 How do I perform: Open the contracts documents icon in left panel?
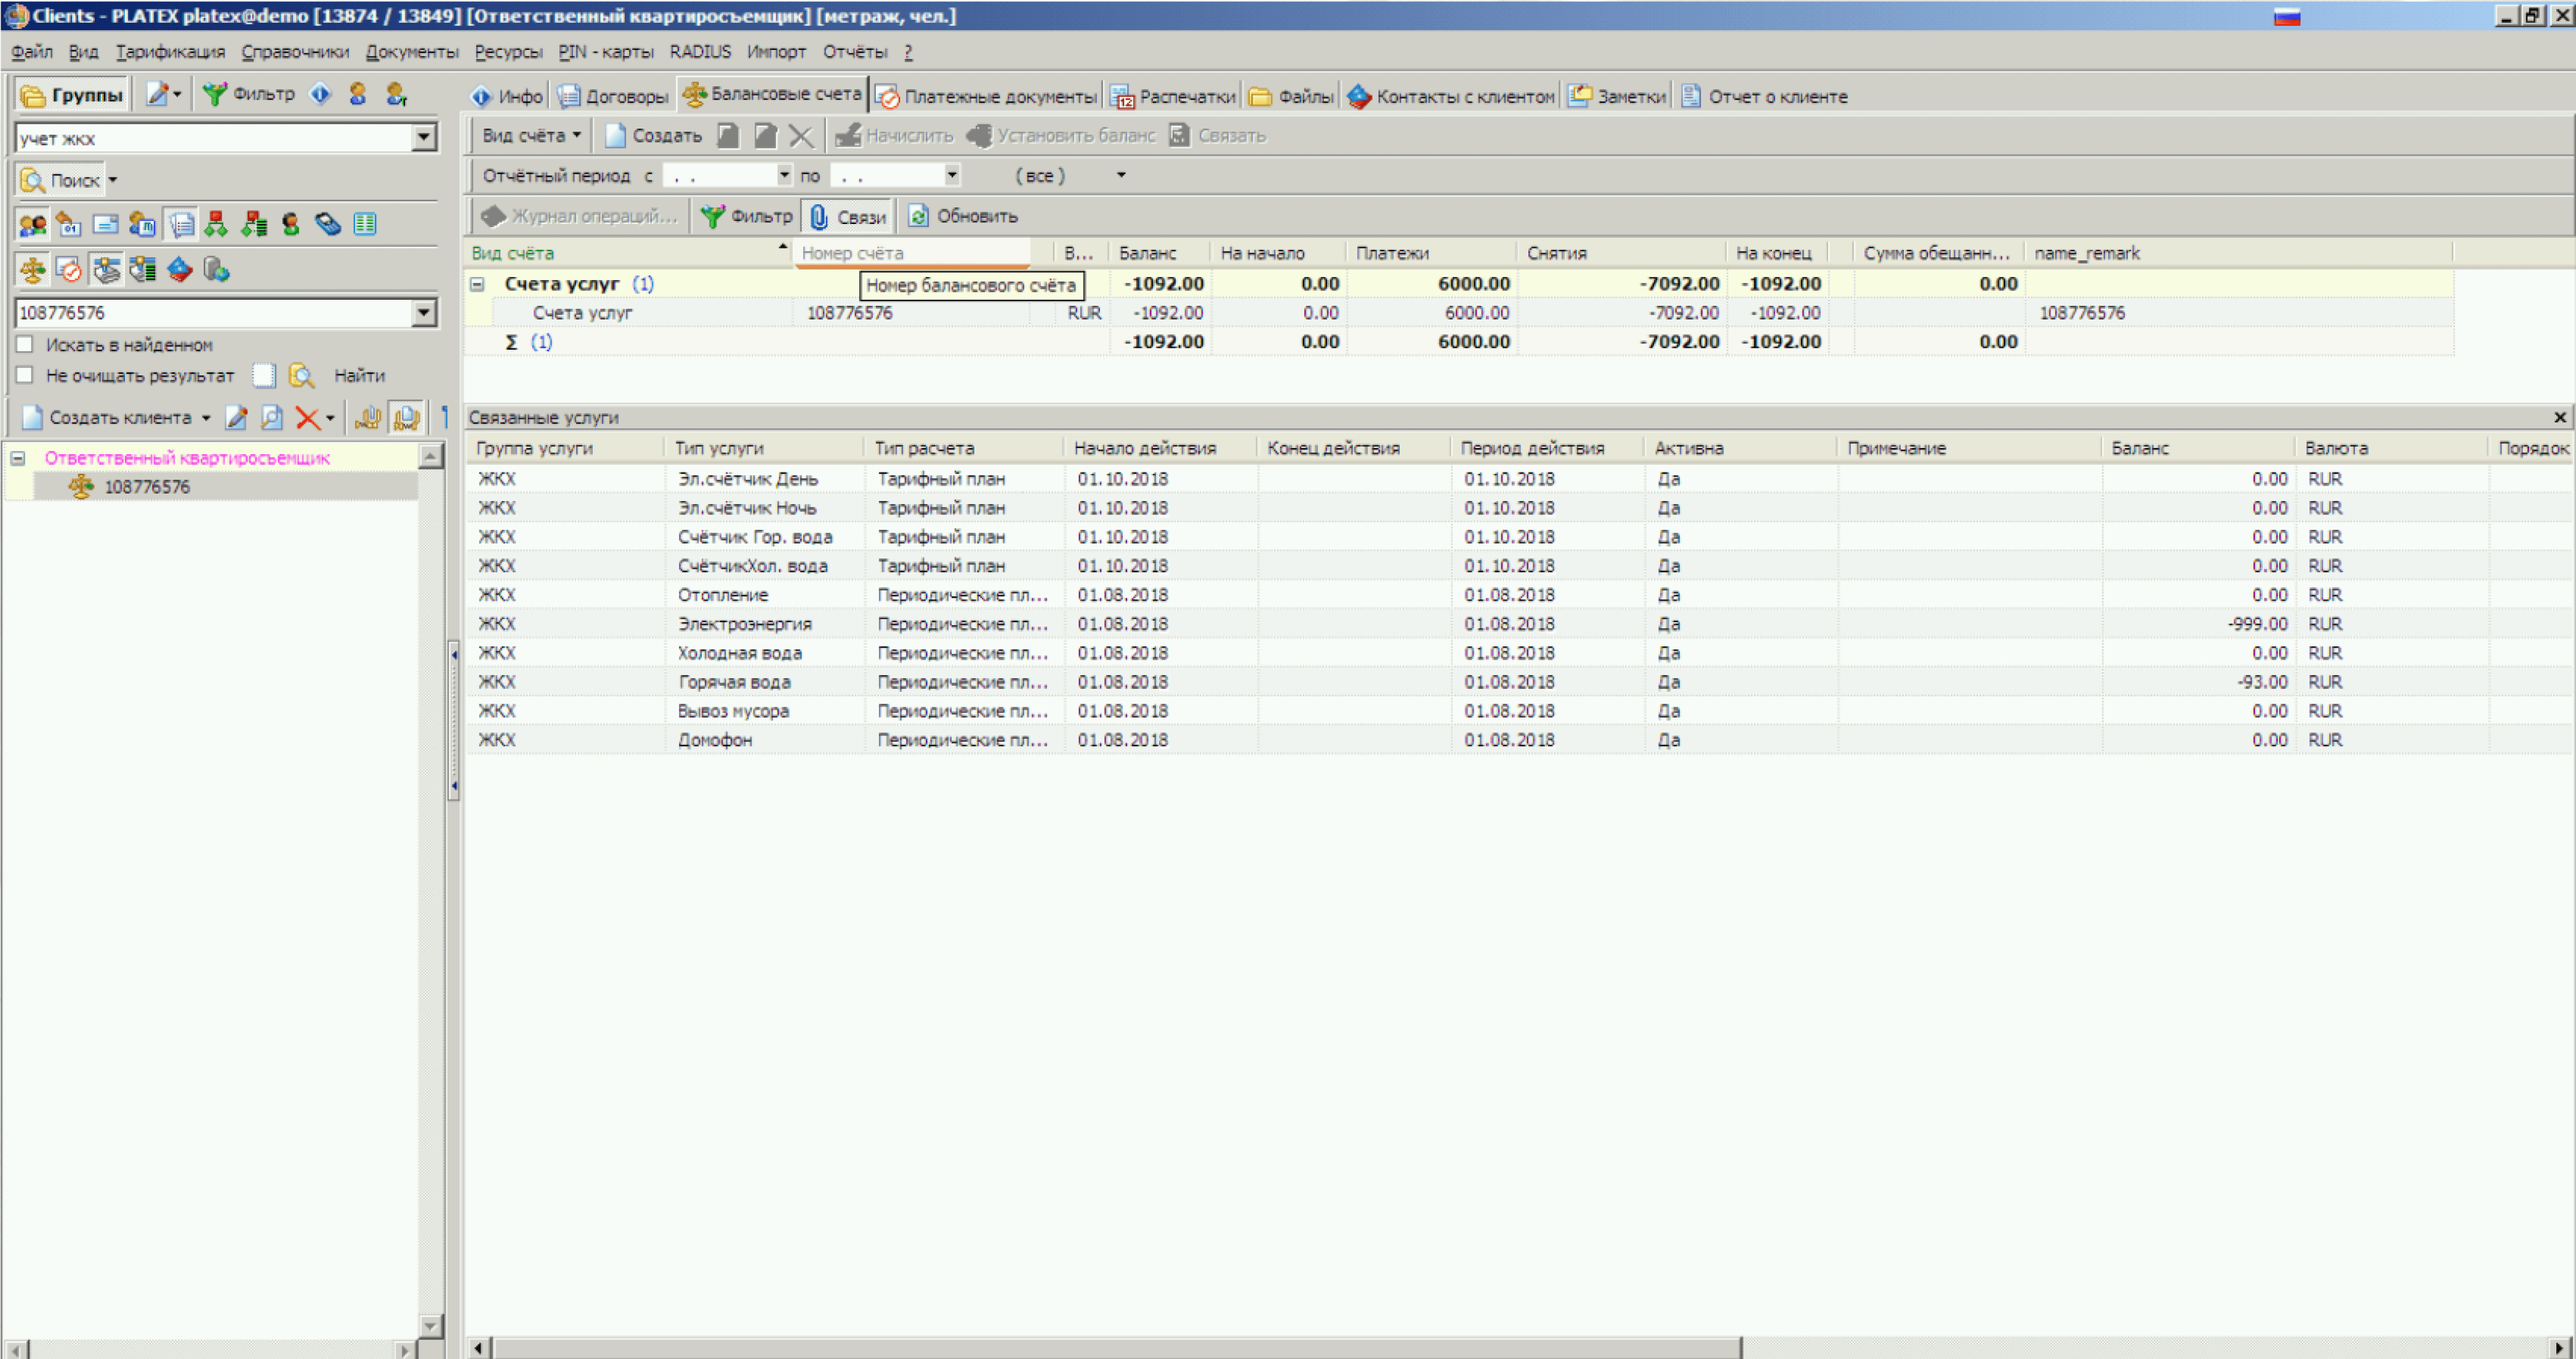point(181,224)
